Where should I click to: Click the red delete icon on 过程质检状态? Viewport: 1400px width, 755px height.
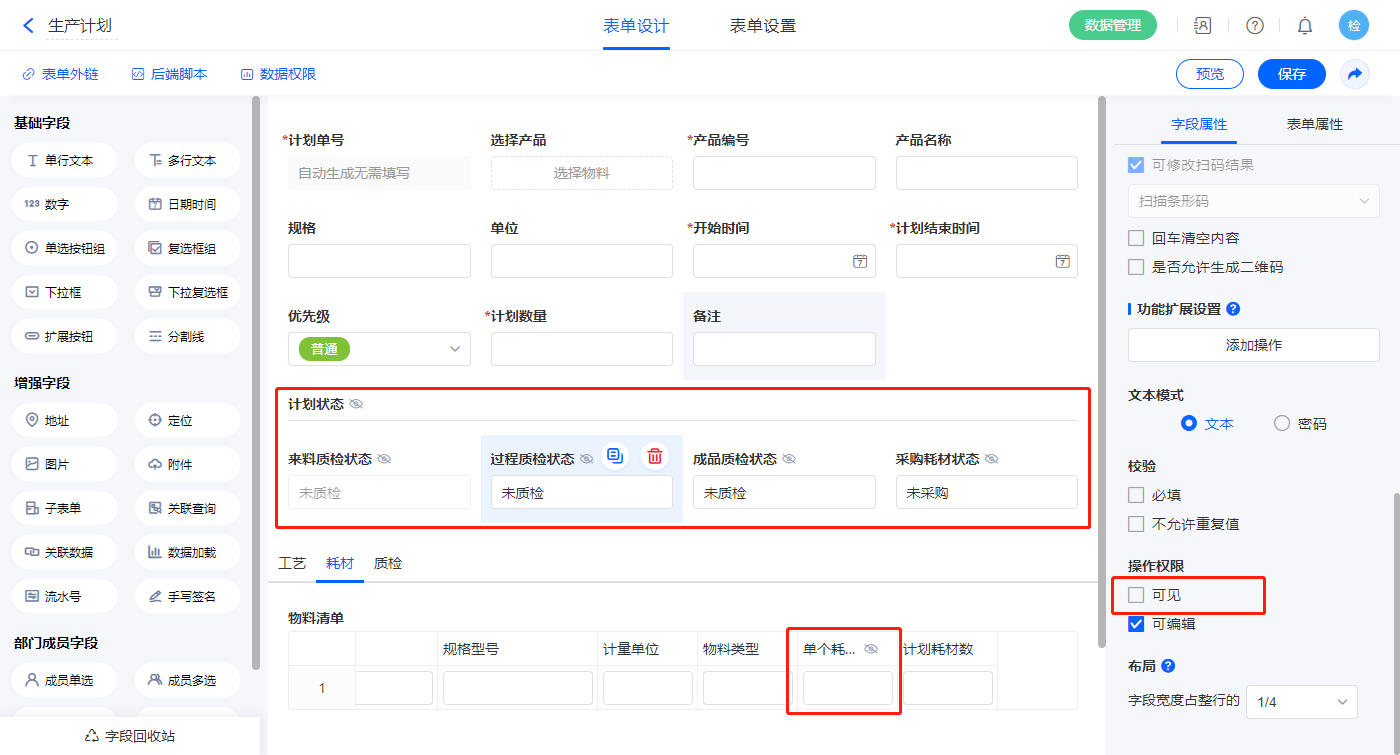tap(654, 457)
